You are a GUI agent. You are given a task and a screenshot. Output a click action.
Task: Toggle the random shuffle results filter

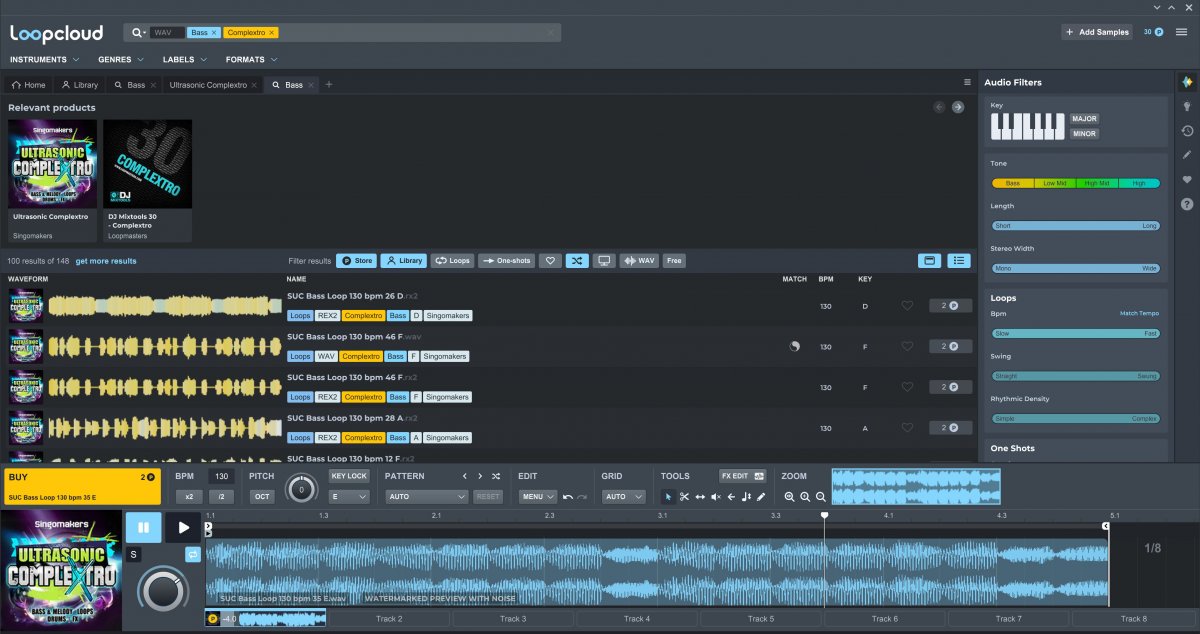point(577,261)
